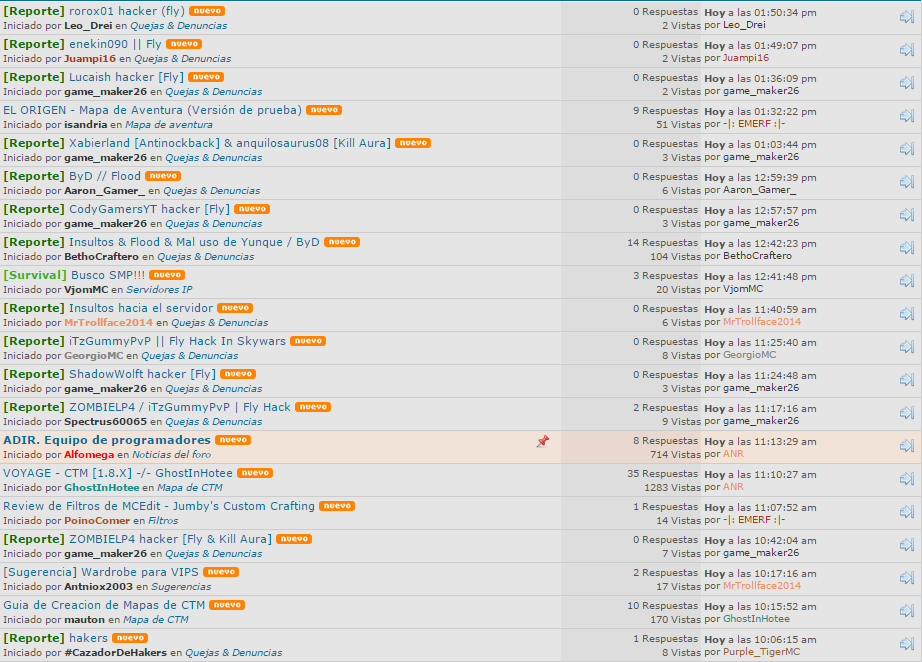Open Review de Filtros de MCEdit thread
The height and width of the screenshot is (662, 922).
(159, 506)
